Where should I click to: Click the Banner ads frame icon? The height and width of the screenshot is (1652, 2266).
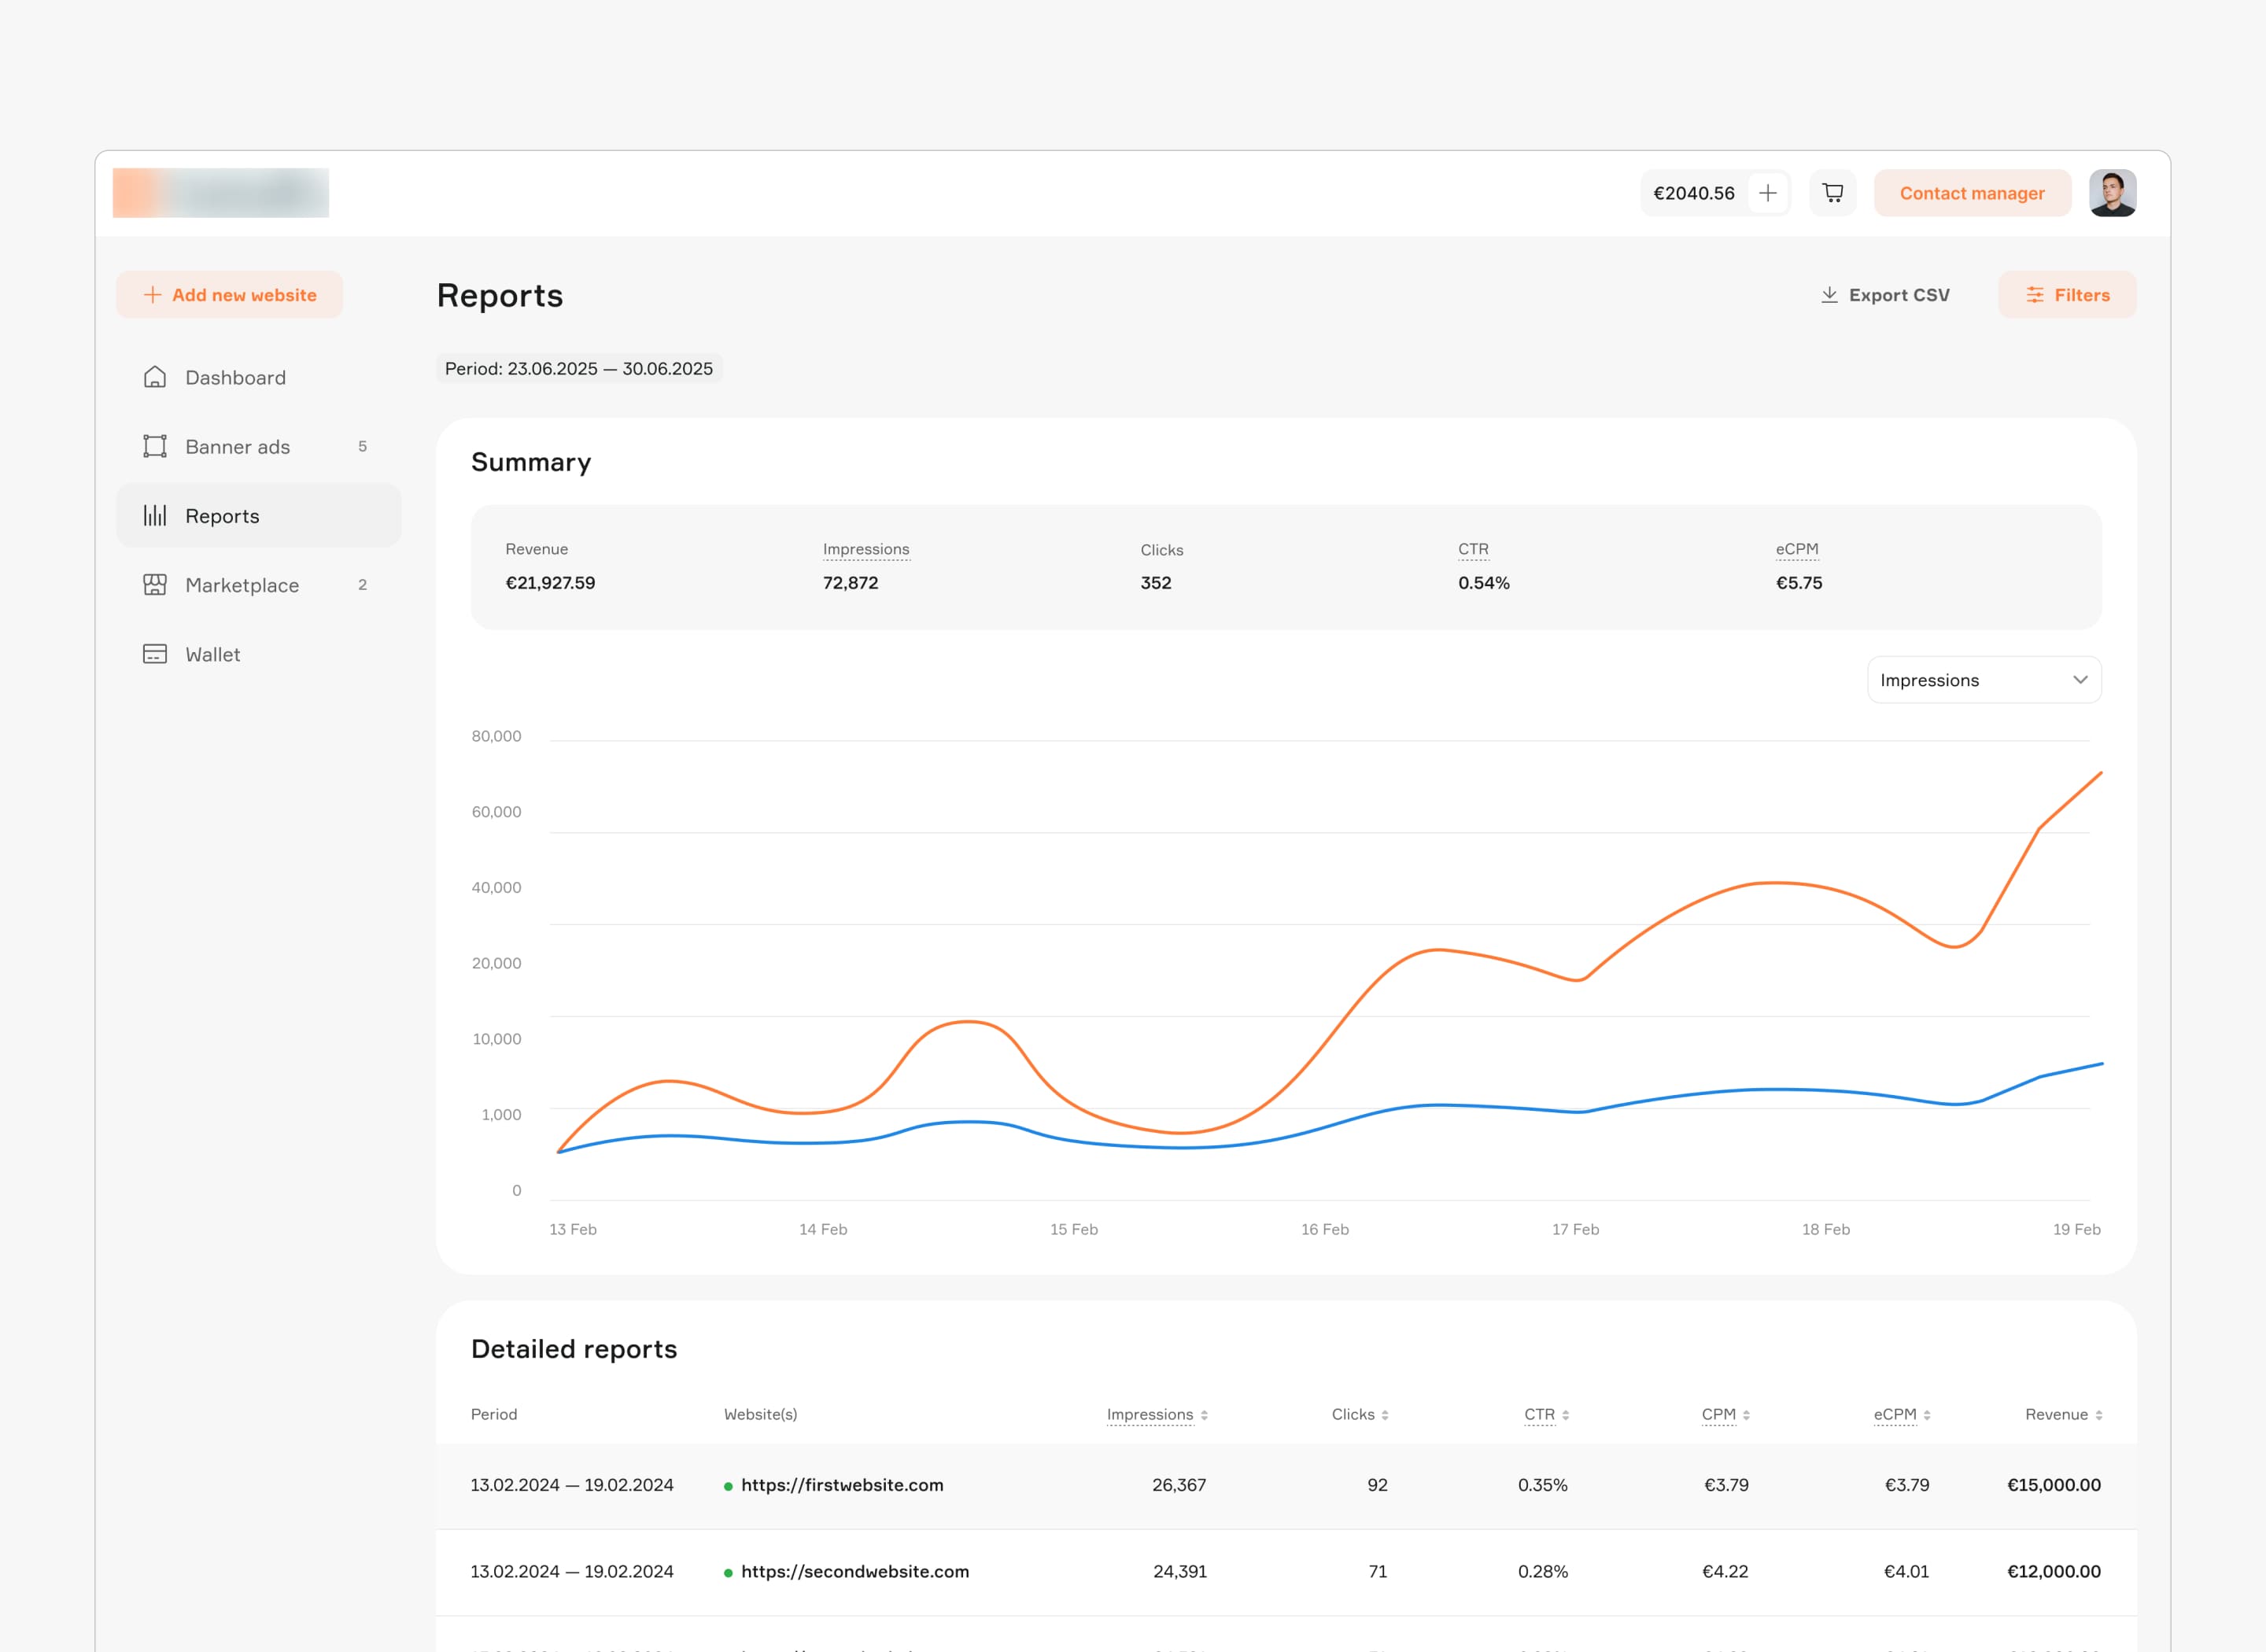155,446
